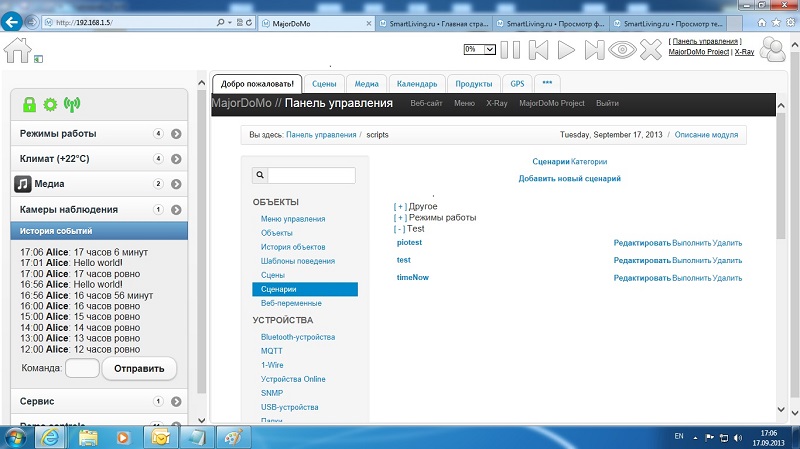
Task: Select Сценарии in the left objects menu
Action: coord(304,289)
